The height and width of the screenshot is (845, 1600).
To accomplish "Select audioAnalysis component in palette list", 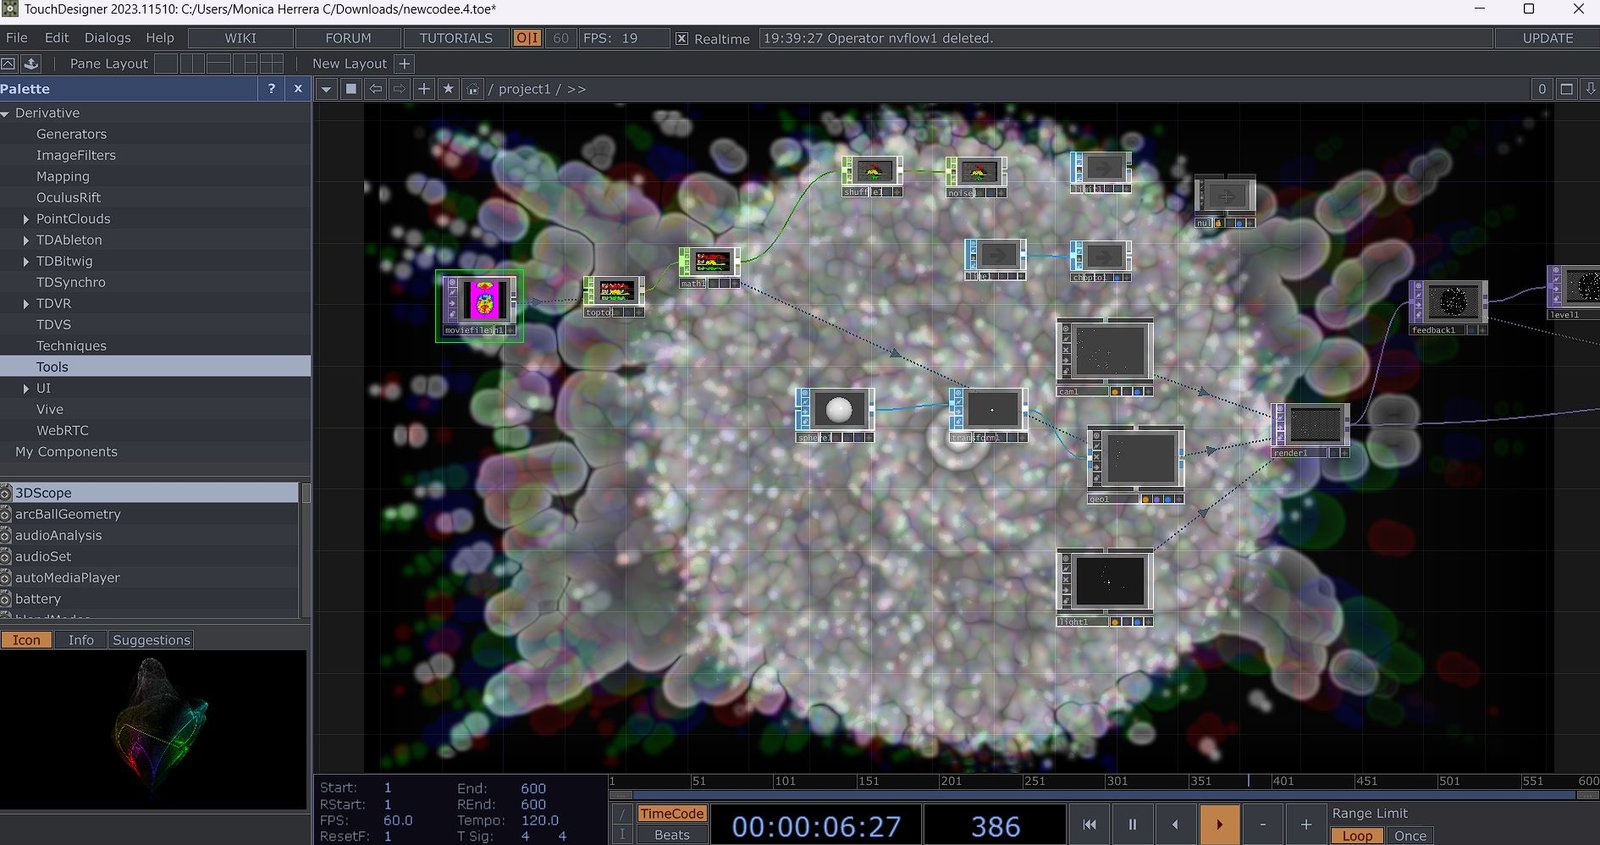I will 58,536.
